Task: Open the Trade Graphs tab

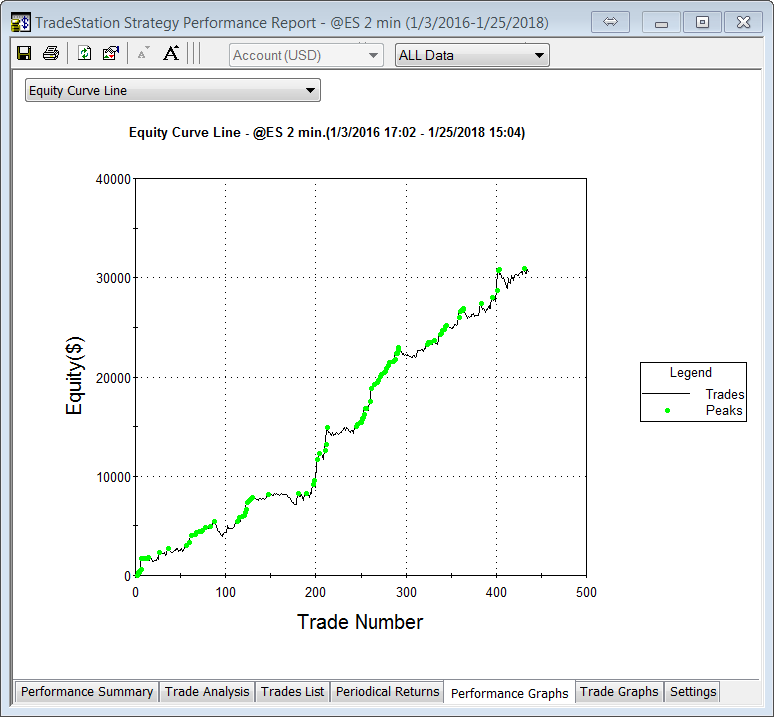Action: coord(619,692)
